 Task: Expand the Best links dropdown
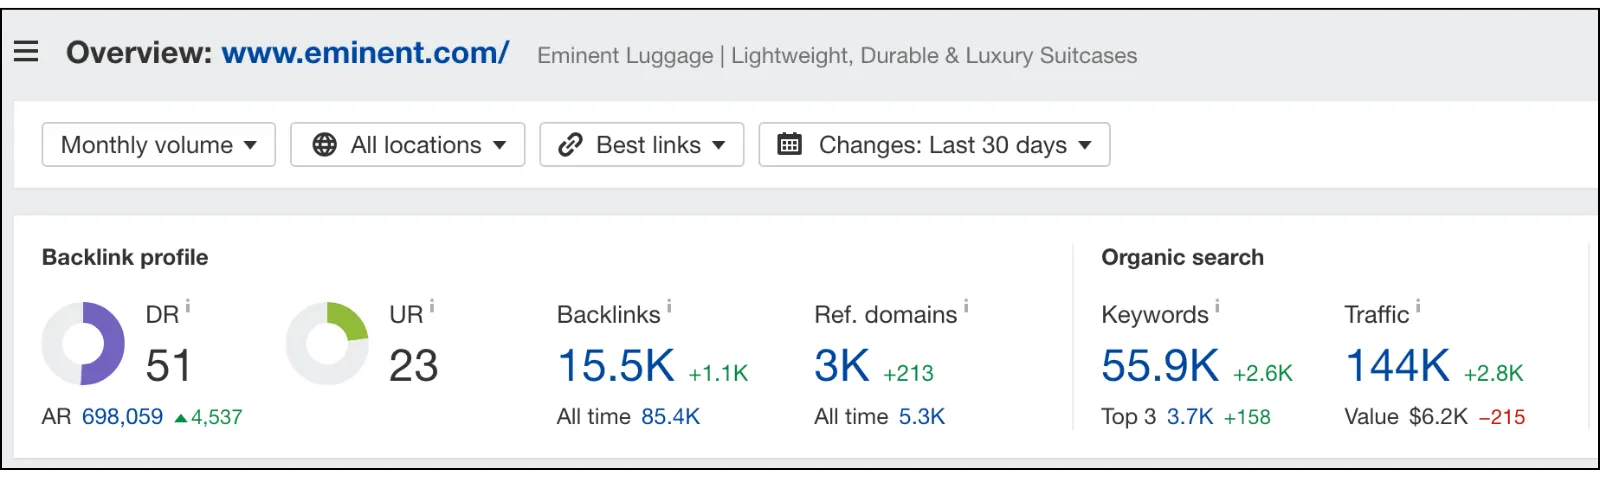[x=642, y=145]
